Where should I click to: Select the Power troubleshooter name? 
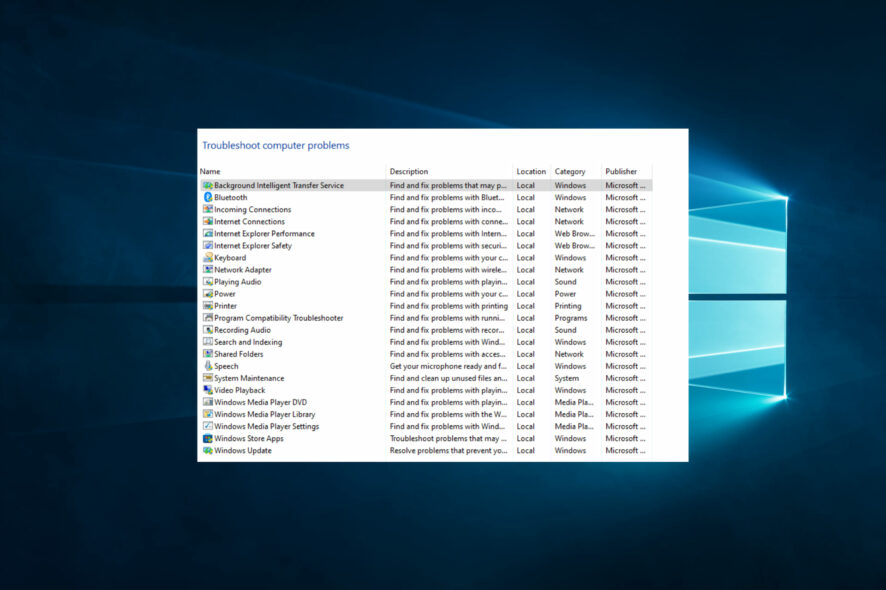(225, 294)
